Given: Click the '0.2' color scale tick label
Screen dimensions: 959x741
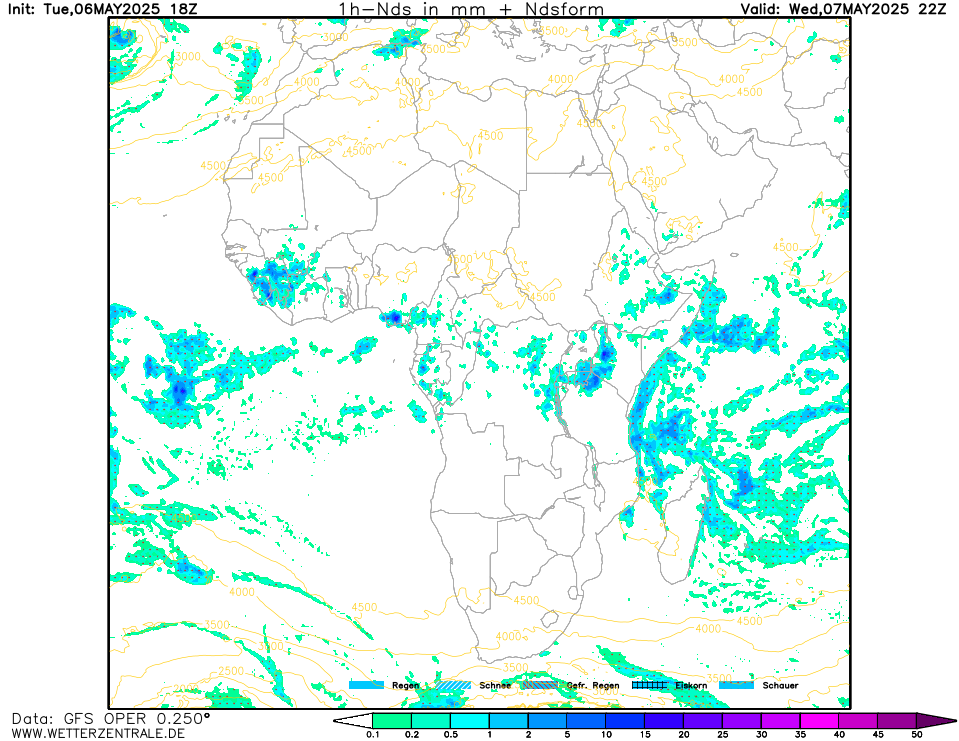Looking at the screenshot, I should pyautogui.click(x=412, y=735).
